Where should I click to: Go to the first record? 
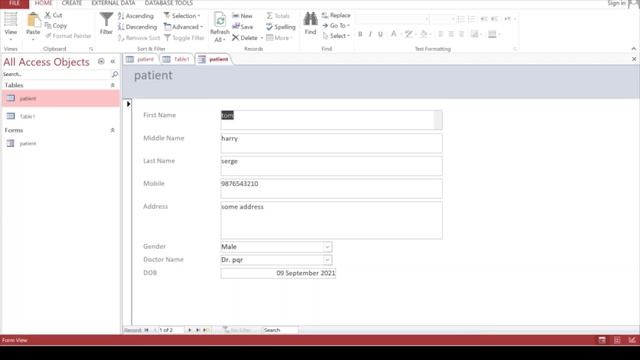pos(147,330)
